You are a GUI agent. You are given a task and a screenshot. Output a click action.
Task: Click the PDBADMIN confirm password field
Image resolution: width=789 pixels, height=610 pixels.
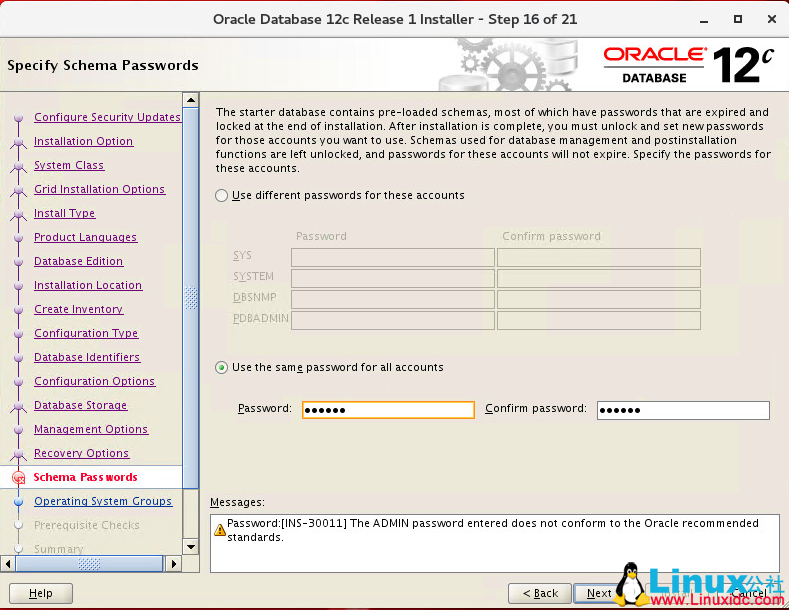(599, 321)
